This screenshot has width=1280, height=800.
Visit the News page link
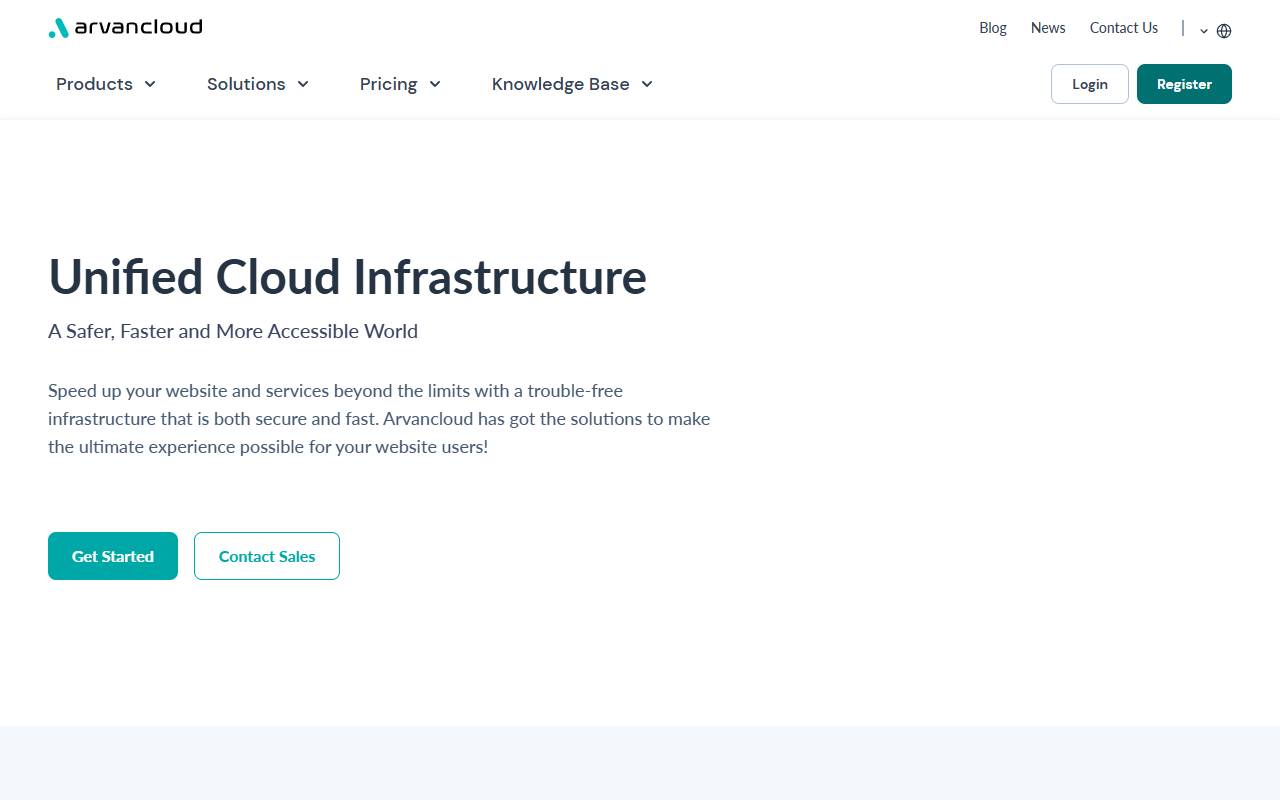1048,28
